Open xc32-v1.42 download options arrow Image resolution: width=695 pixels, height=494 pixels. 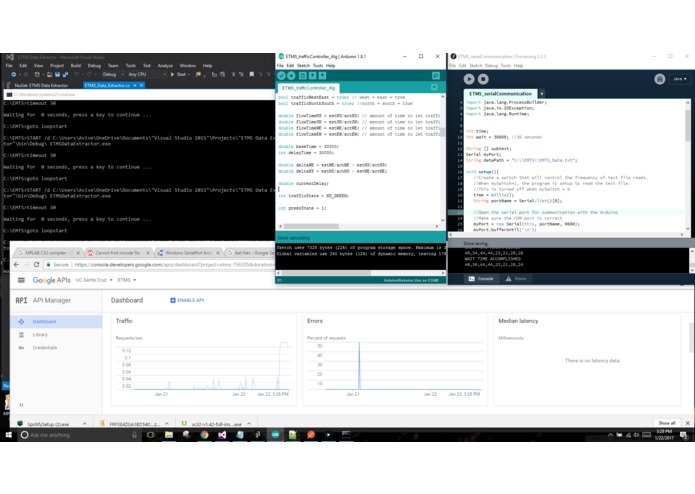click(249, 424)
